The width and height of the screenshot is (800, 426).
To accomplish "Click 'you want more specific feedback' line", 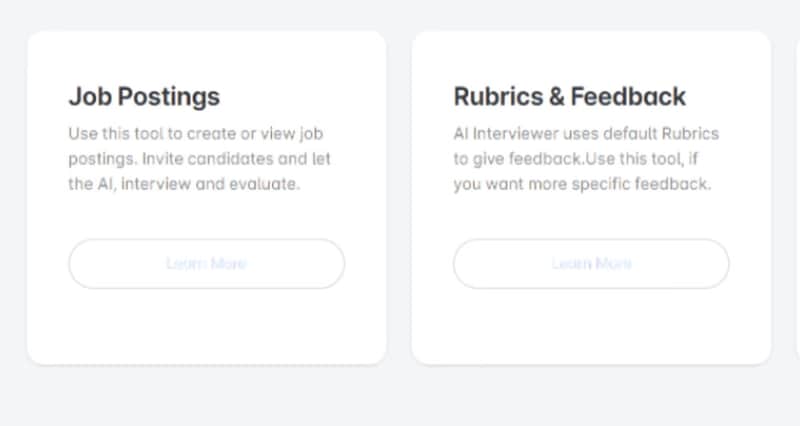I will click(581, 185).
